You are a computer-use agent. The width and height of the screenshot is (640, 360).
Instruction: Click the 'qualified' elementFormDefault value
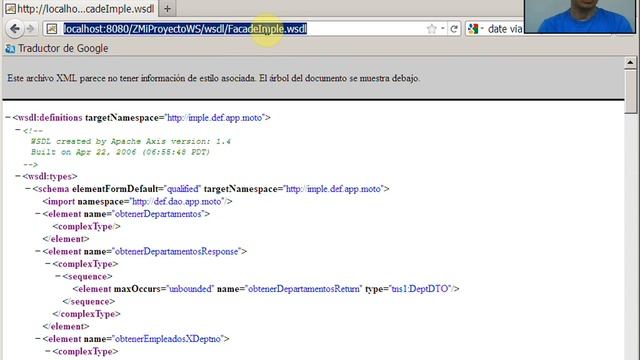(x=183, y=189)
